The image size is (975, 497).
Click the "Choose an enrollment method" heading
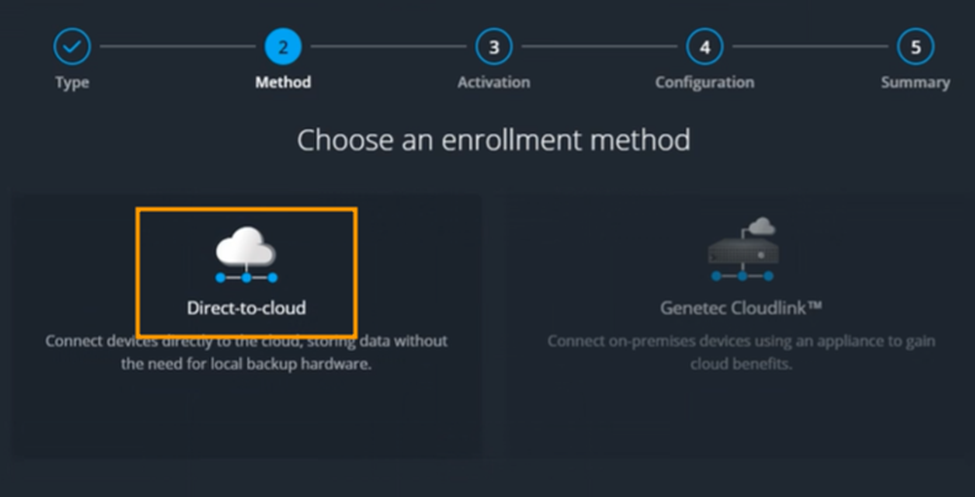coord(493,139)
